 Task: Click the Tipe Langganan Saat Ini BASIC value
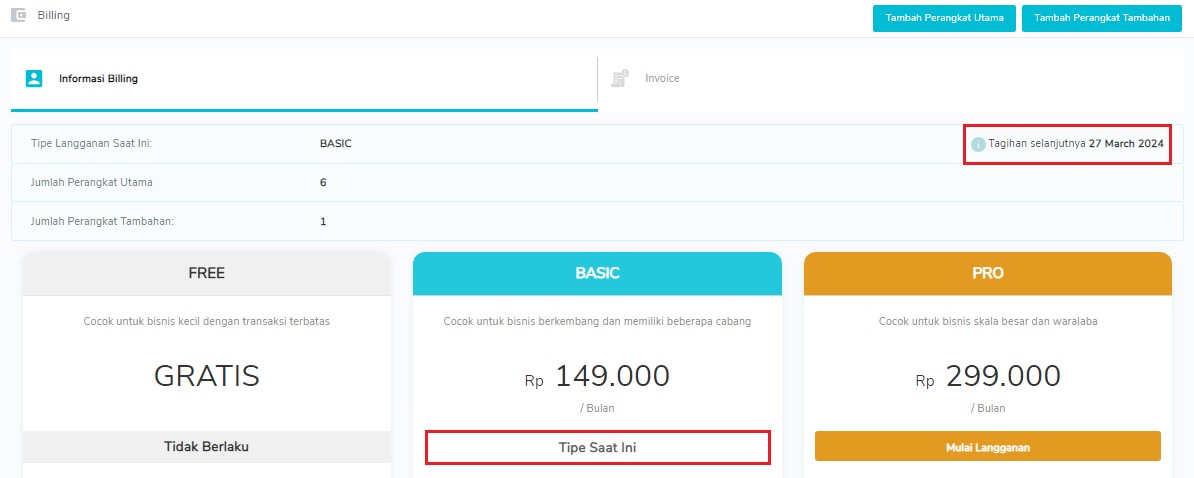[336, 144]
